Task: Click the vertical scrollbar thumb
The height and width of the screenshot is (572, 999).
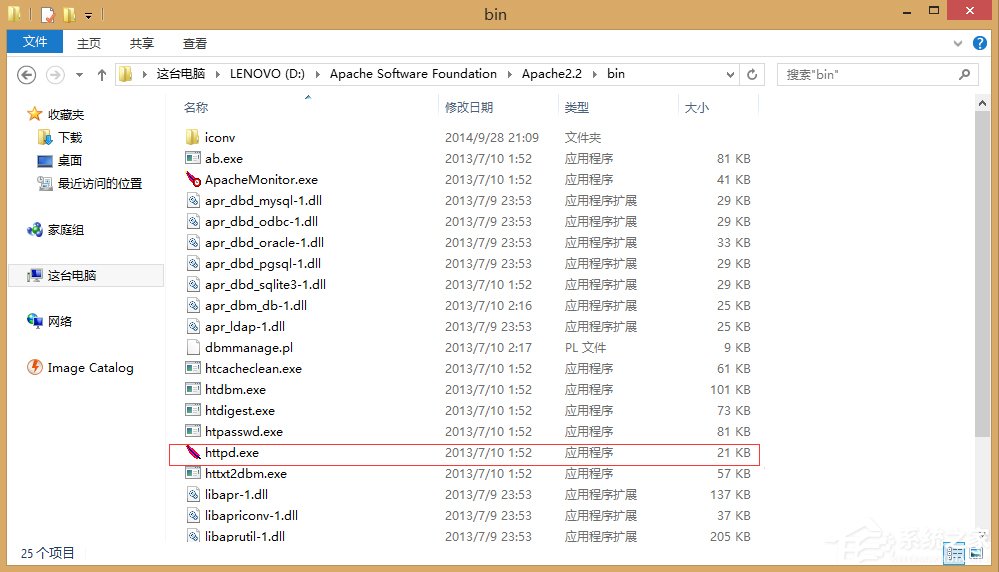Action: click(982, 274)
